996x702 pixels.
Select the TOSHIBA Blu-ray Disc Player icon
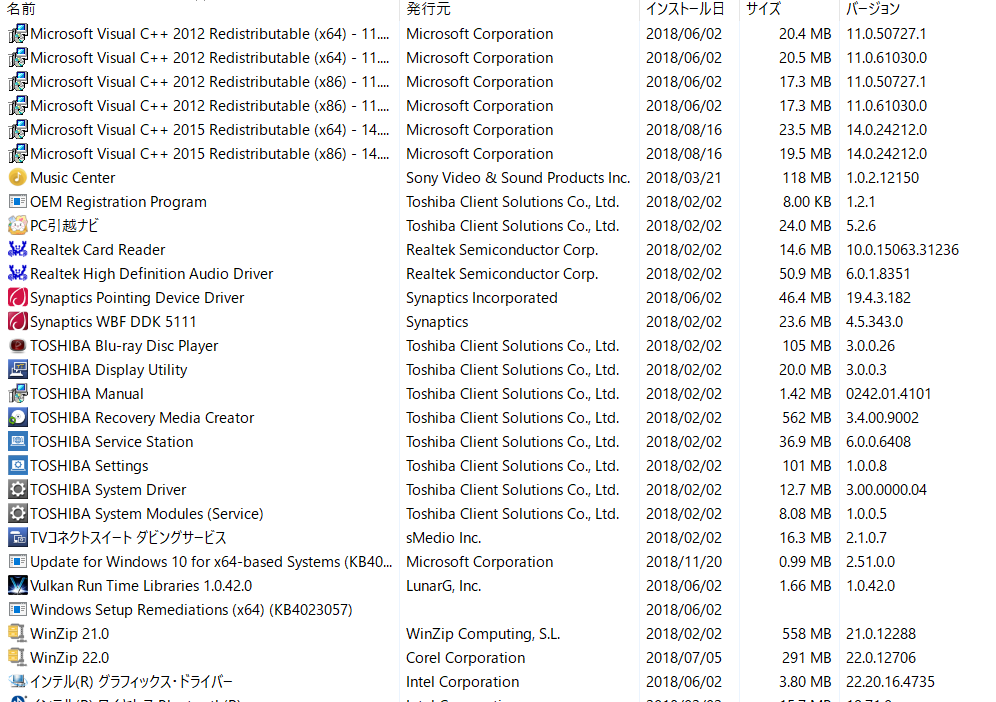click(17, 346)
